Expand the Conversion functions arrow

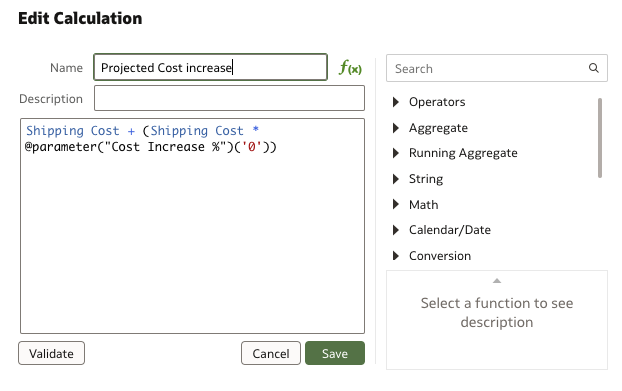[395, 256]
